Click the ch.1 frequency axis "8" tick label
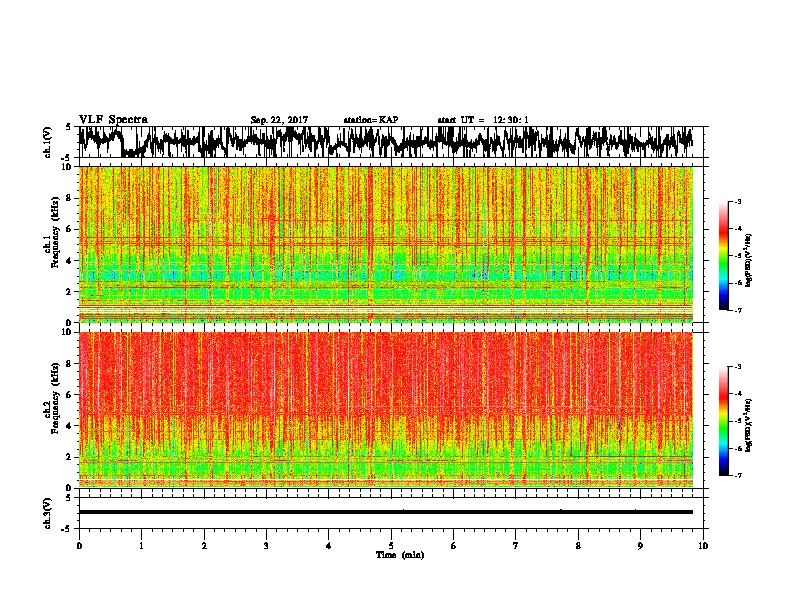792x612 pixels. click(70, 198)
